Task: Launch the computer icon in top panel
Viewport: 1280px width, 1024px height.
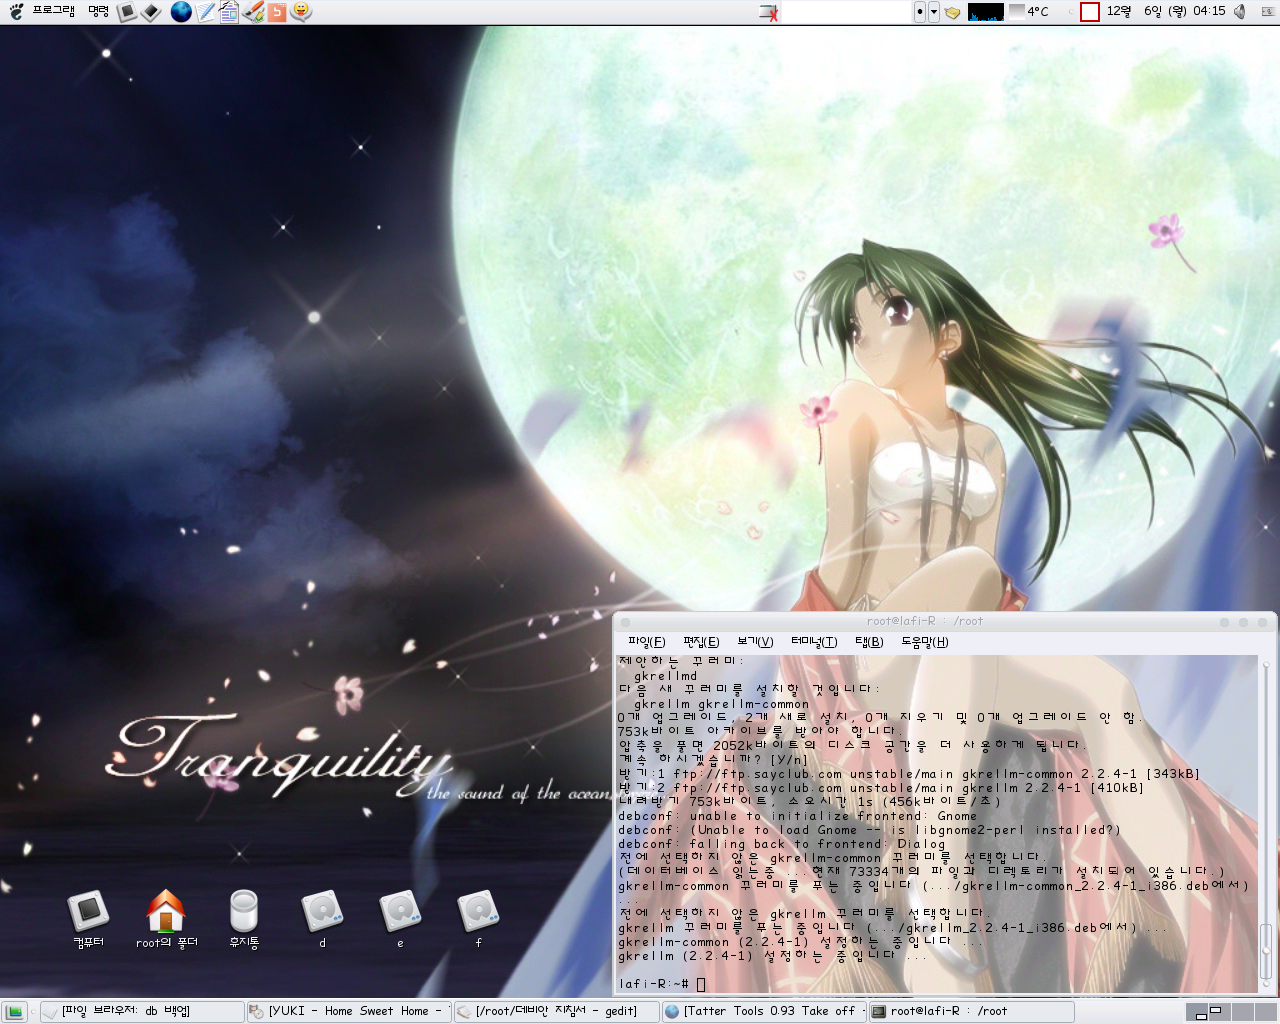Action: pyautogui.click(x=127, y=12)
